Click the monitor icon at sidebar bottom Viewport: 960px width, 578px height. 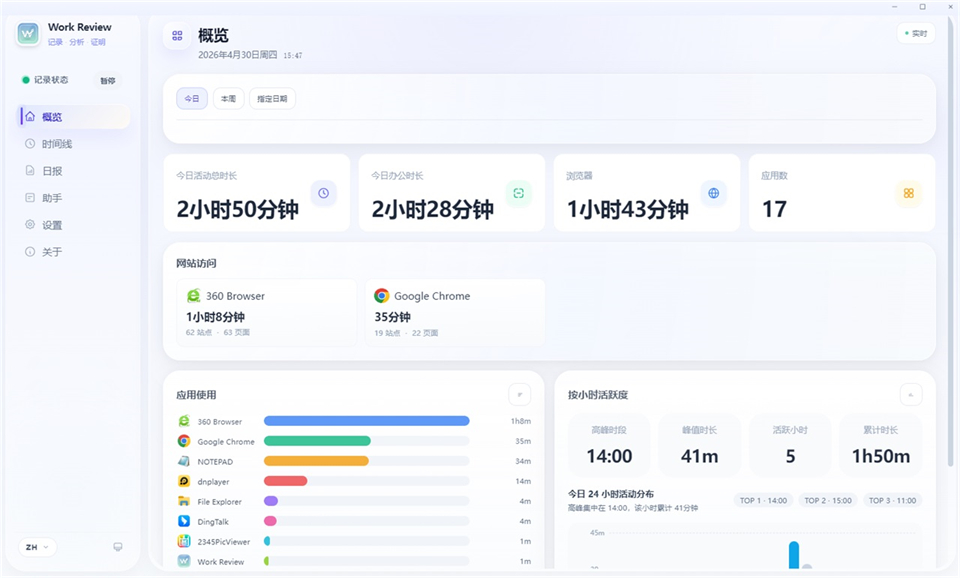118,547
